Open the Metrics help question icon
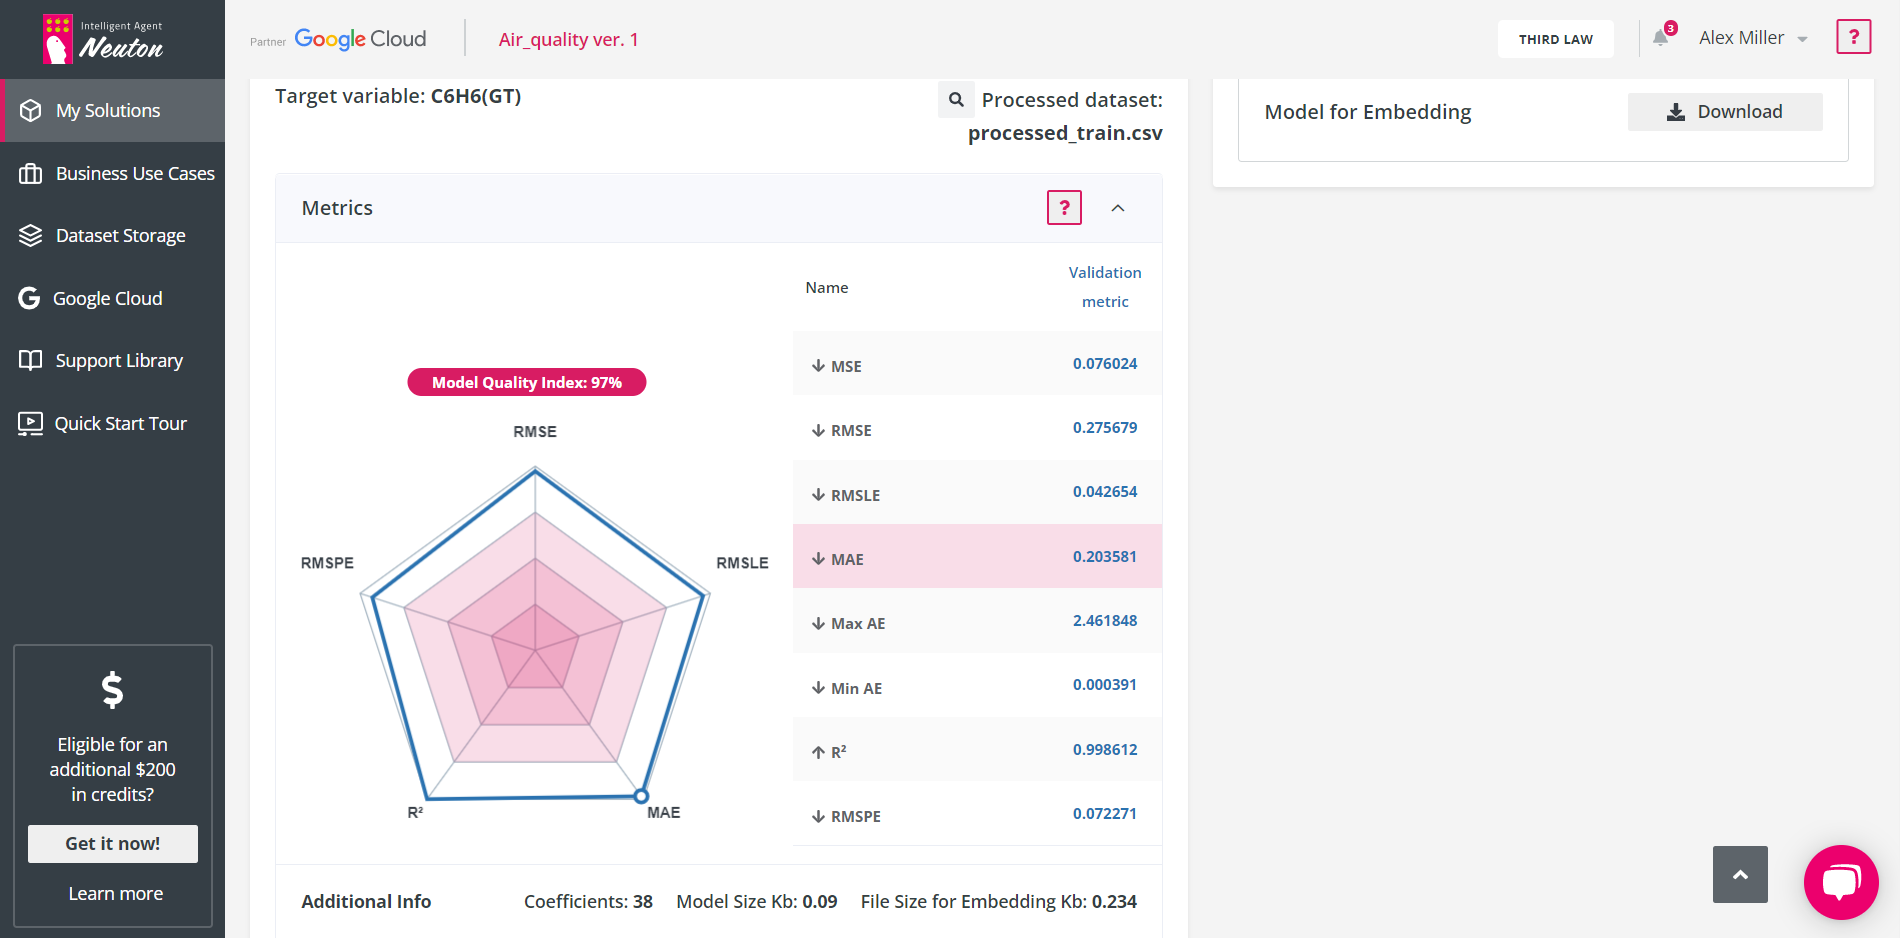Viewport: 1900px width, 938px height. [x=1064, y=207]
